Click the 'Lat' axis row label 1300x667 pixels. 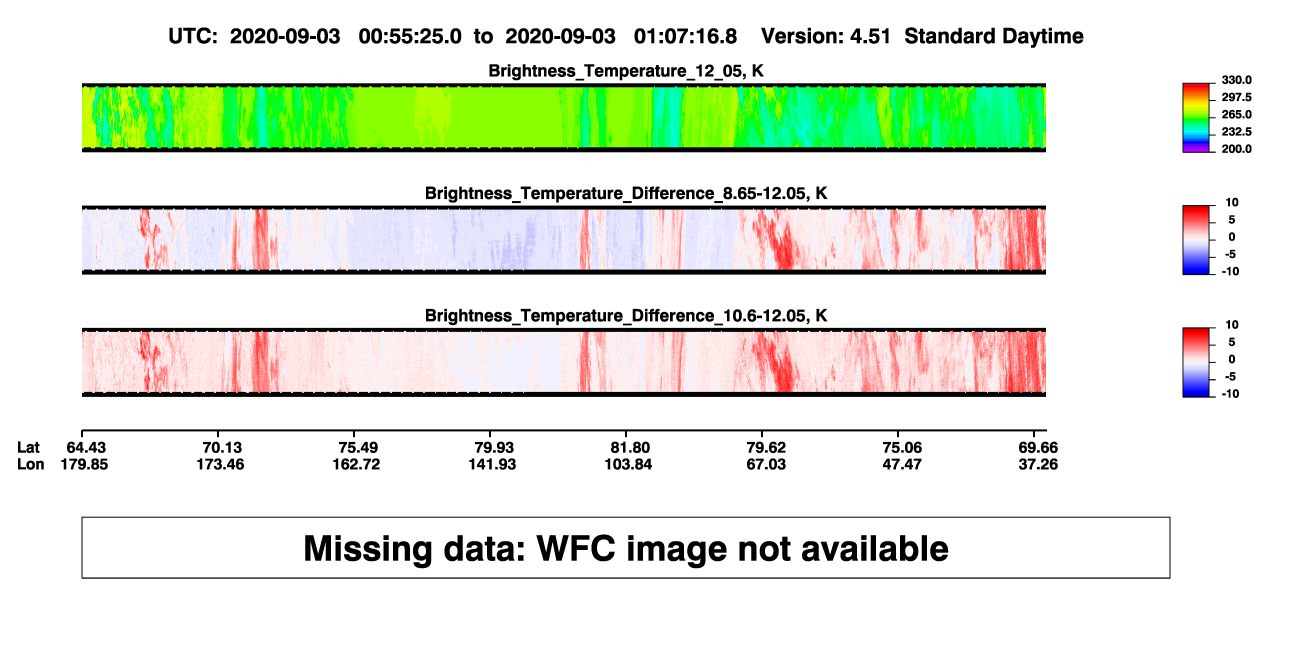click(28, 447)
